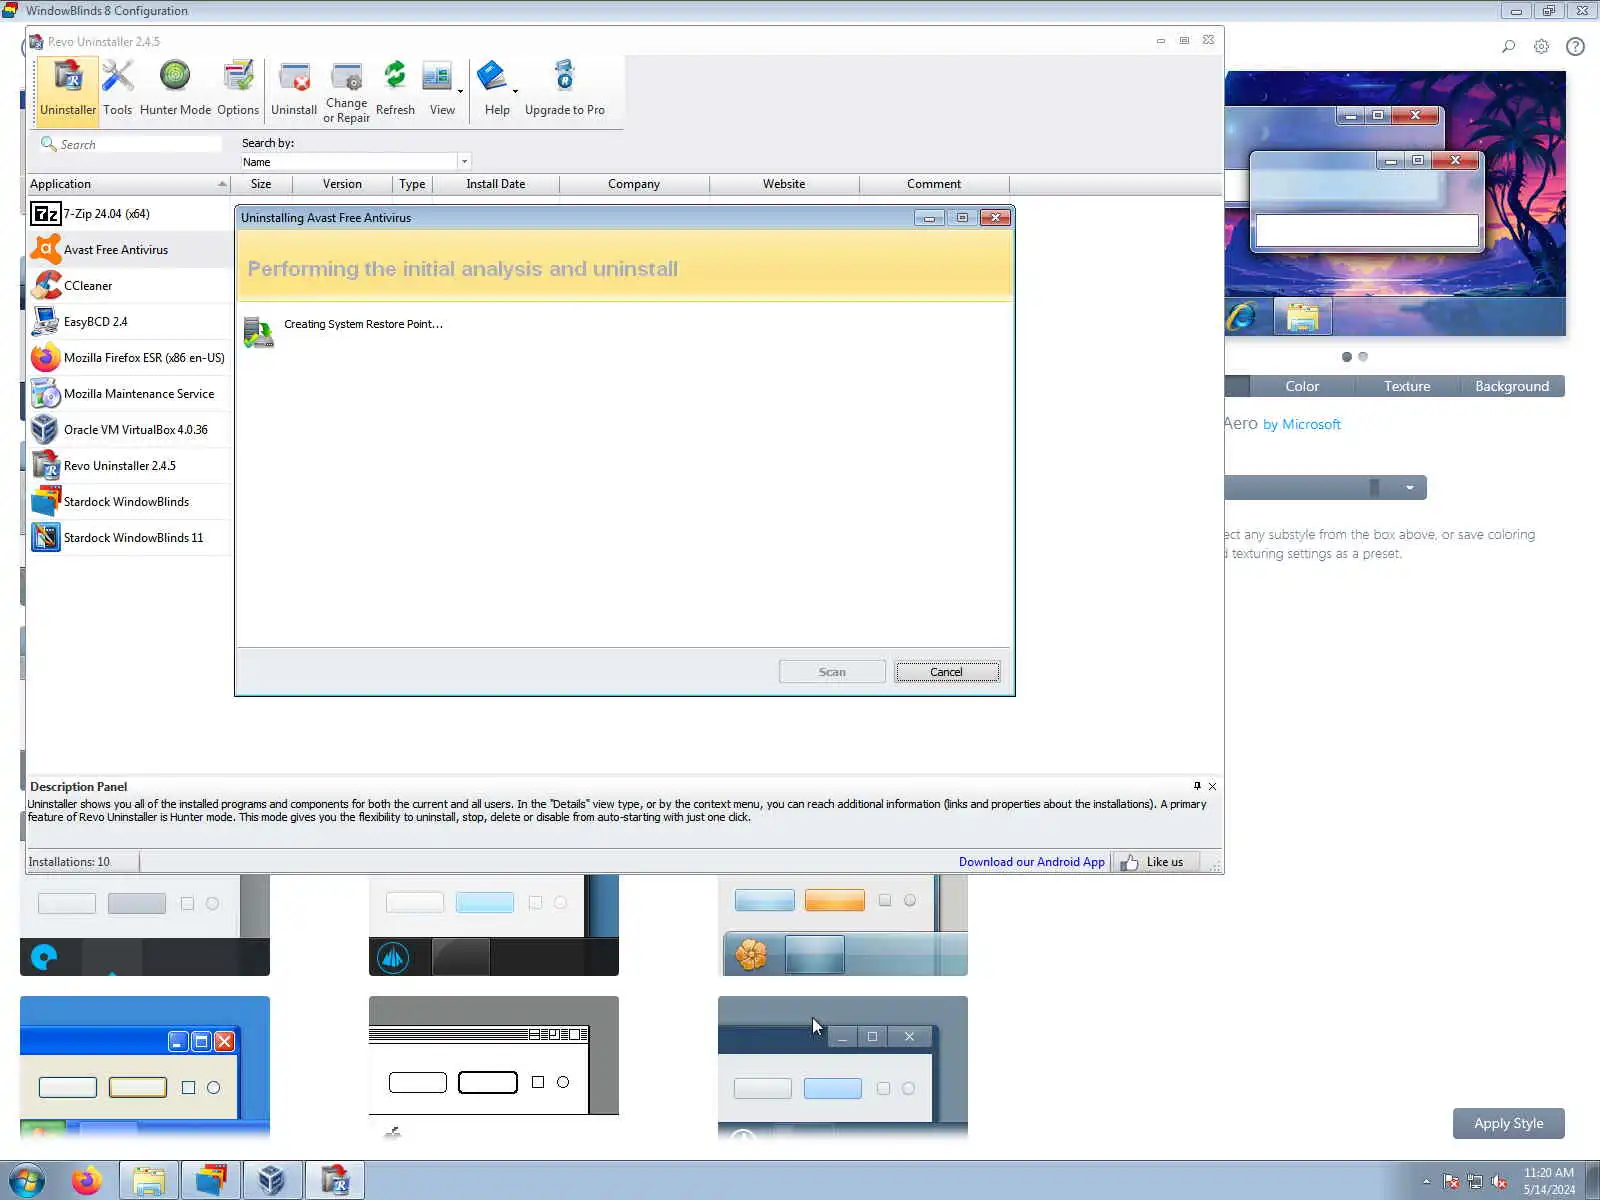This screenshot has width=1600, height=1200.
Task: Sort the list by Install Date
Action: pos(496,184)
